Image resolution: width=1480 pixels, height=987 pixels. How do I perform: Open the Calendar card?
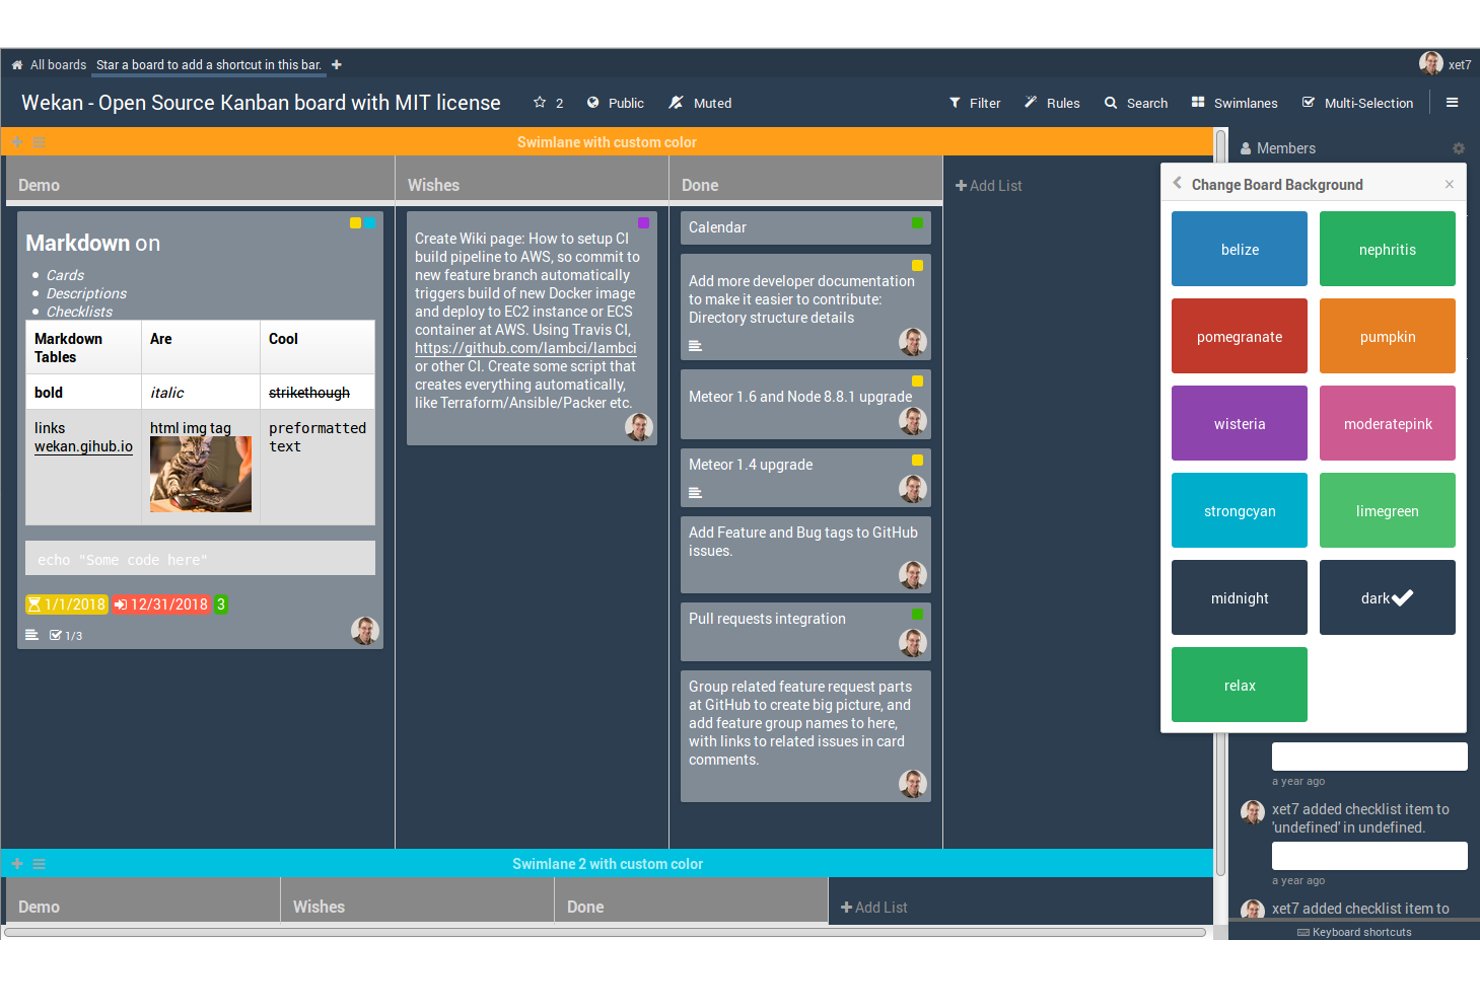pyautogui.click(x=805, y=227)
